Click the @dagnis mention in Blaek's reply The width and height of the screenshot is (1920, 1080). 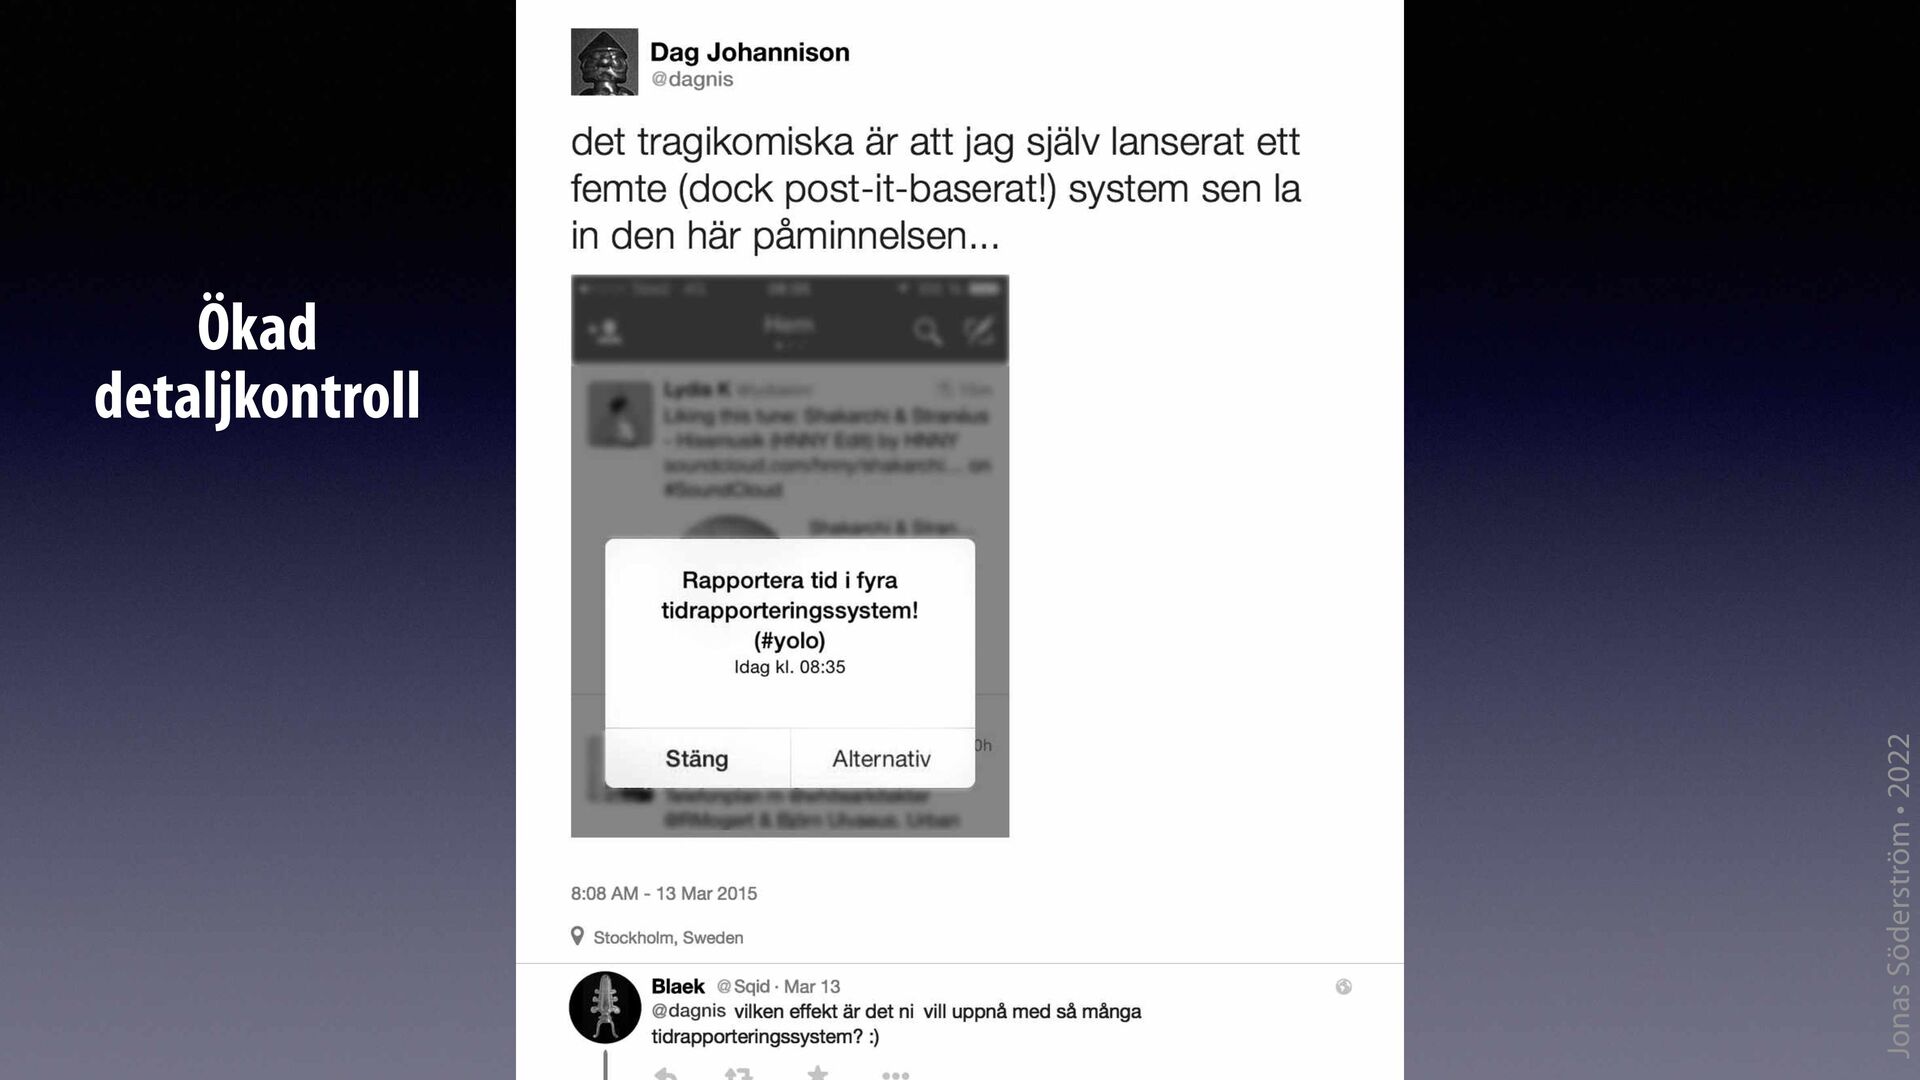[x=689, y=1011]
